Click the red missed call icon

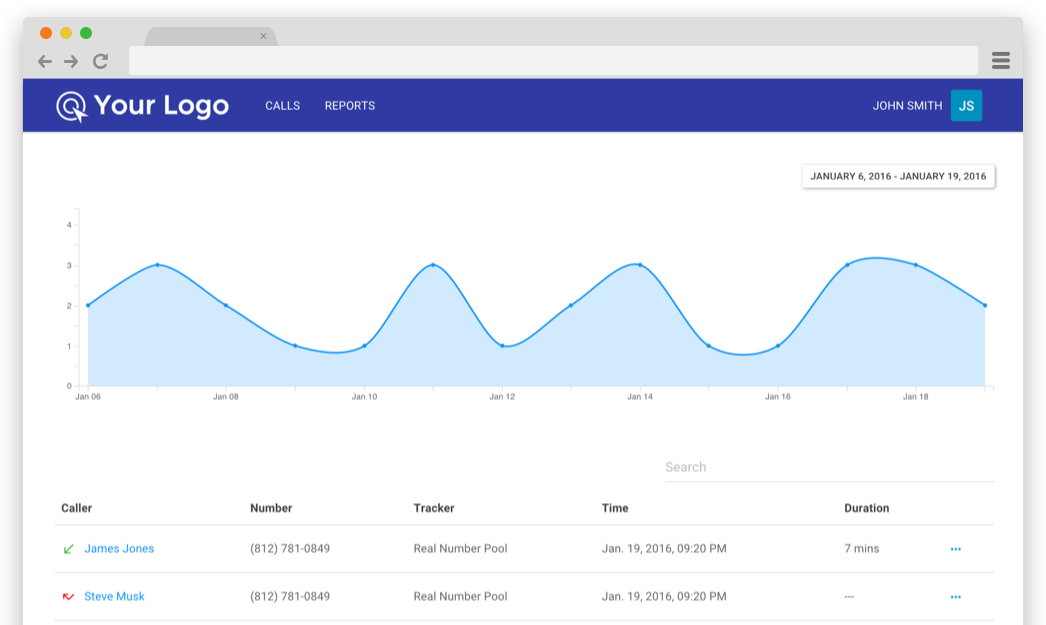(68, 596)
